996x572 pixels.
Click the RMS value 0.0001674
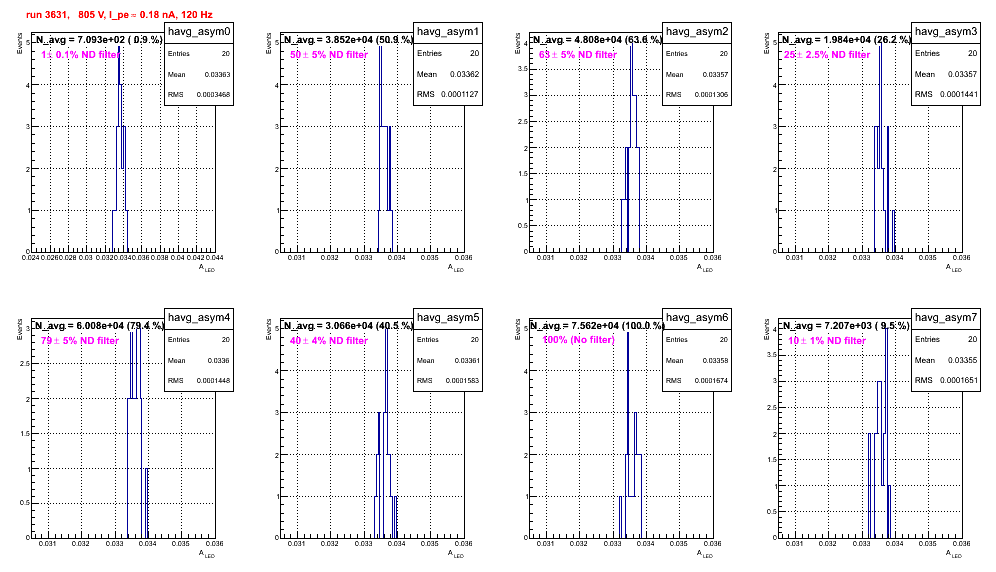711,381
